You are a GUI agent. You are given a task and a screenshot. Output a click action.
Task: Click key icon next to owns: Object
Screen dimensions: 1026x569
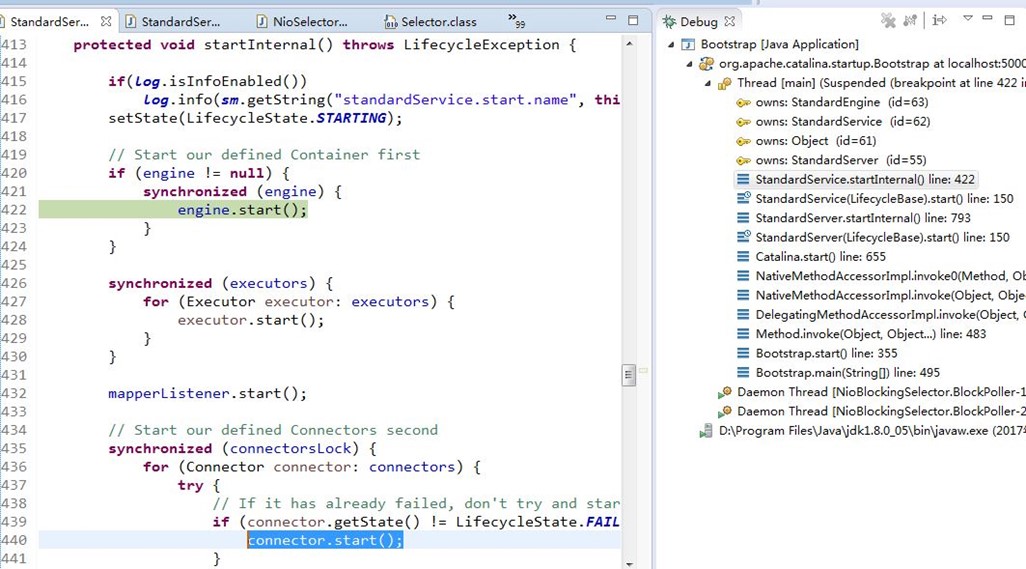pos(743,141)
